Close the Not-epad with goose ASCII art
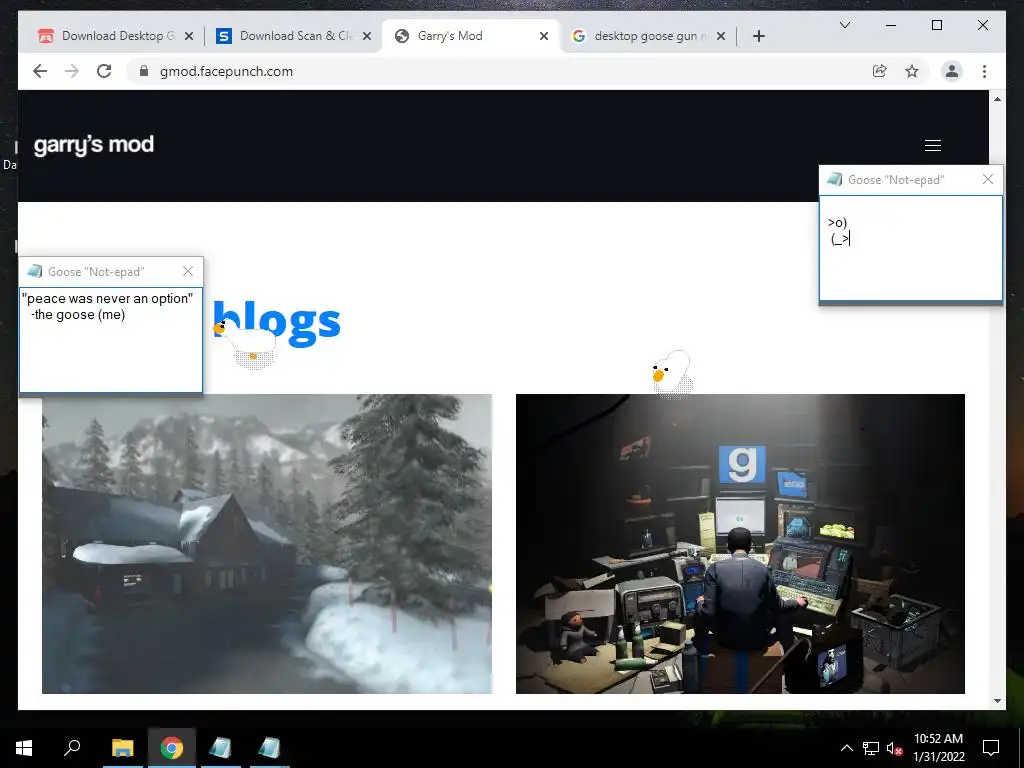Viewport: 1024px width, 768px height. click(987, 179)
